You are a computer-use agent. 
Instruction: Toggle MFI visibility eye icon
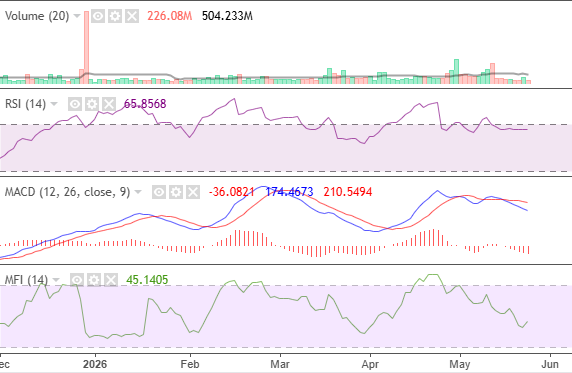pyautogui.click(x=77, y=280)
